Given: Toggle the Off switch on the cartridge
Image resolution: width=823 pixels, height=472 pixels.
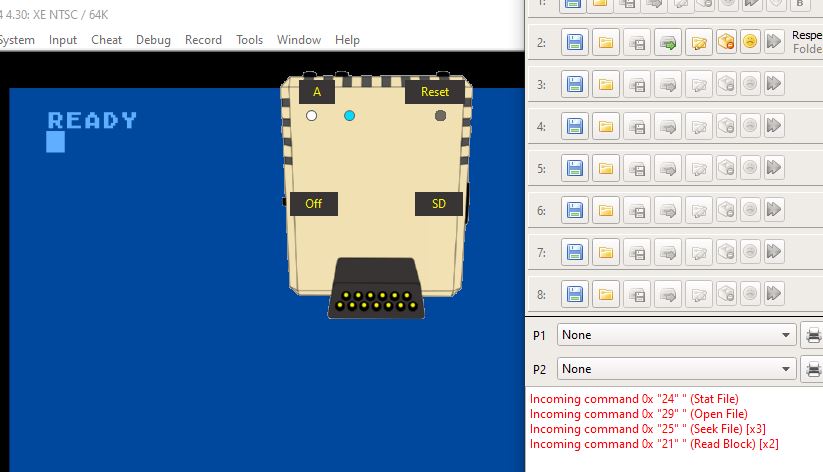Looking at the screenshot, I should [x=313, y=204].
